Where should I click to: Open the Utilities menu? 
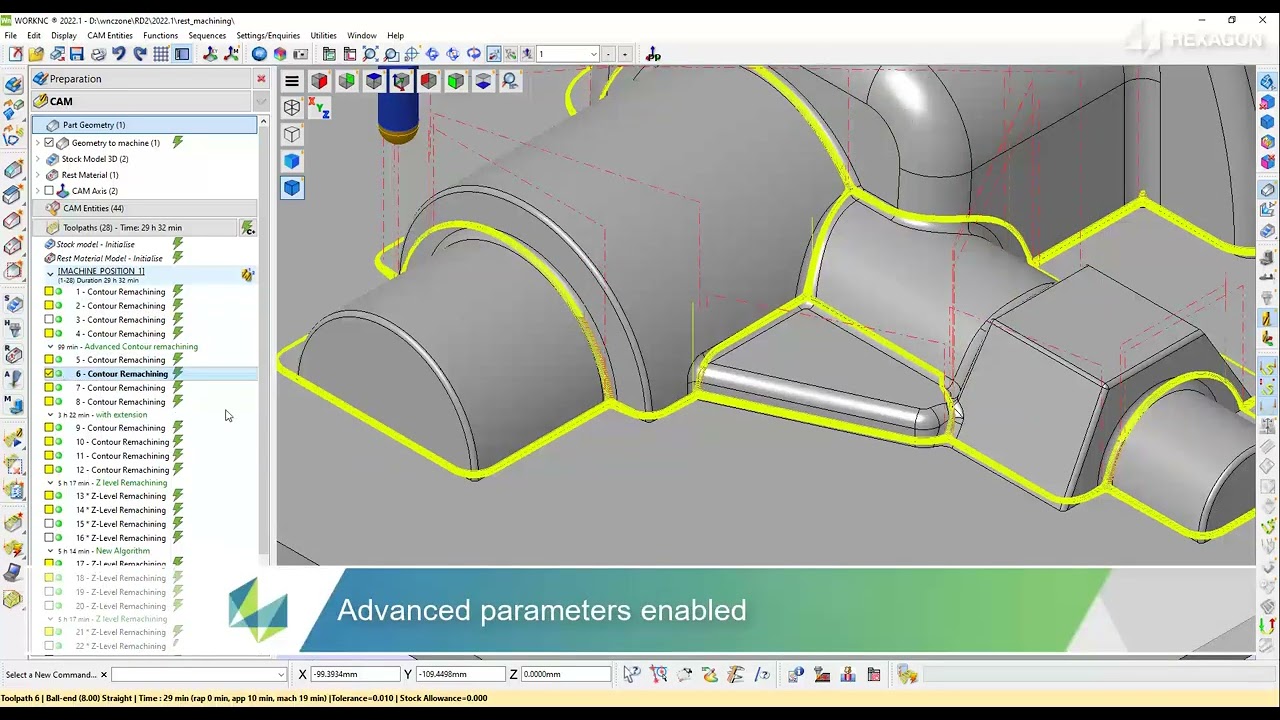click(323, 35)
